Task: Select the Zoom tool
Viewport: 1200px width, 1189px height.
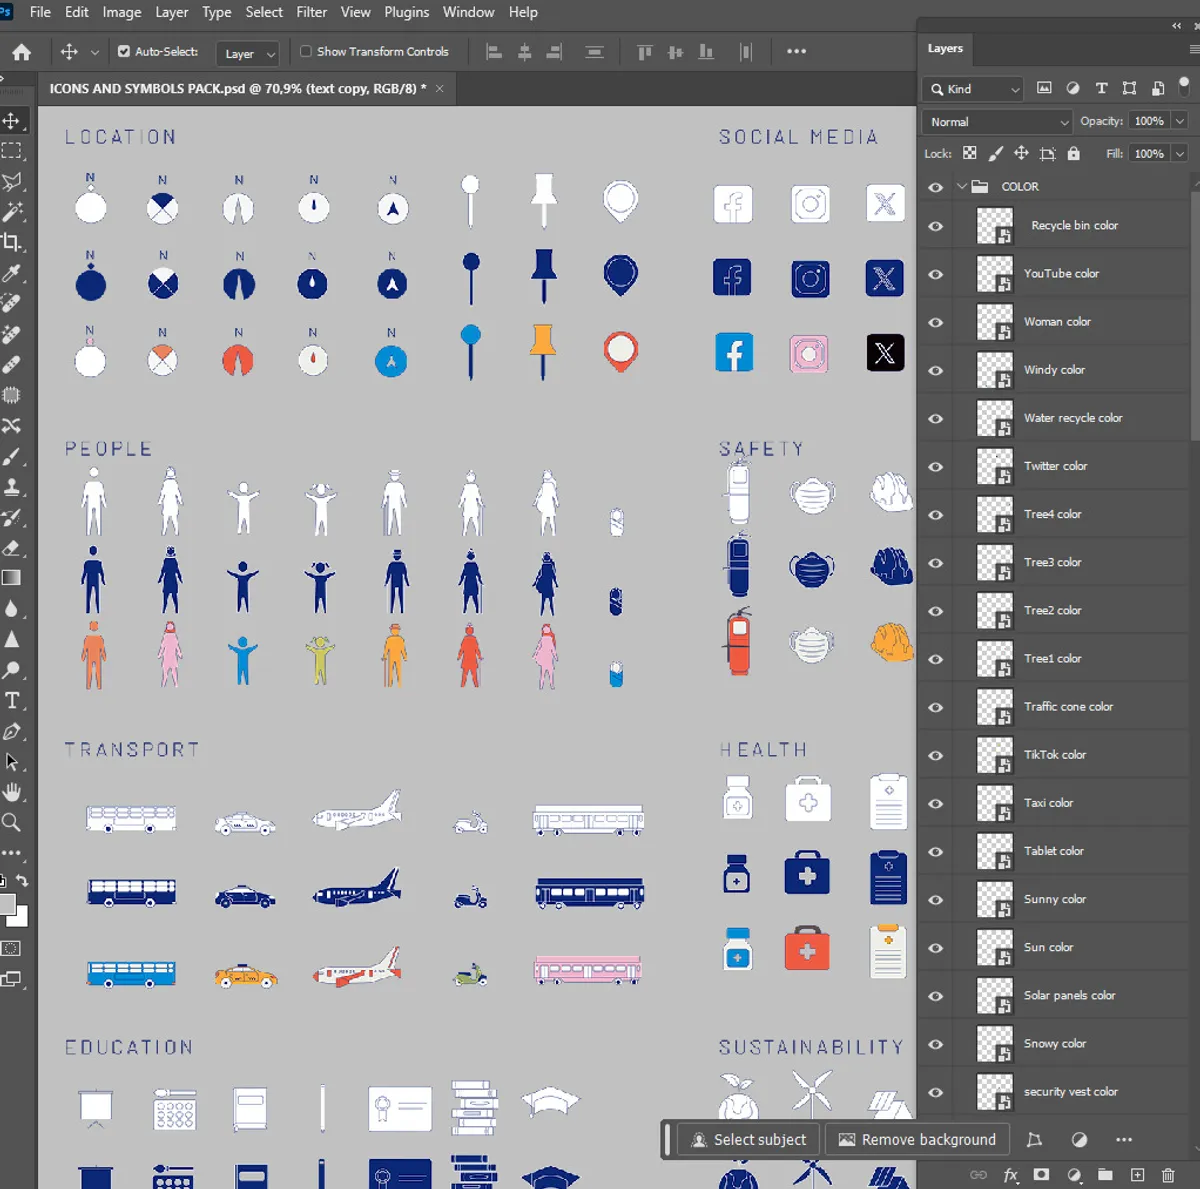Action: [14, 822]
